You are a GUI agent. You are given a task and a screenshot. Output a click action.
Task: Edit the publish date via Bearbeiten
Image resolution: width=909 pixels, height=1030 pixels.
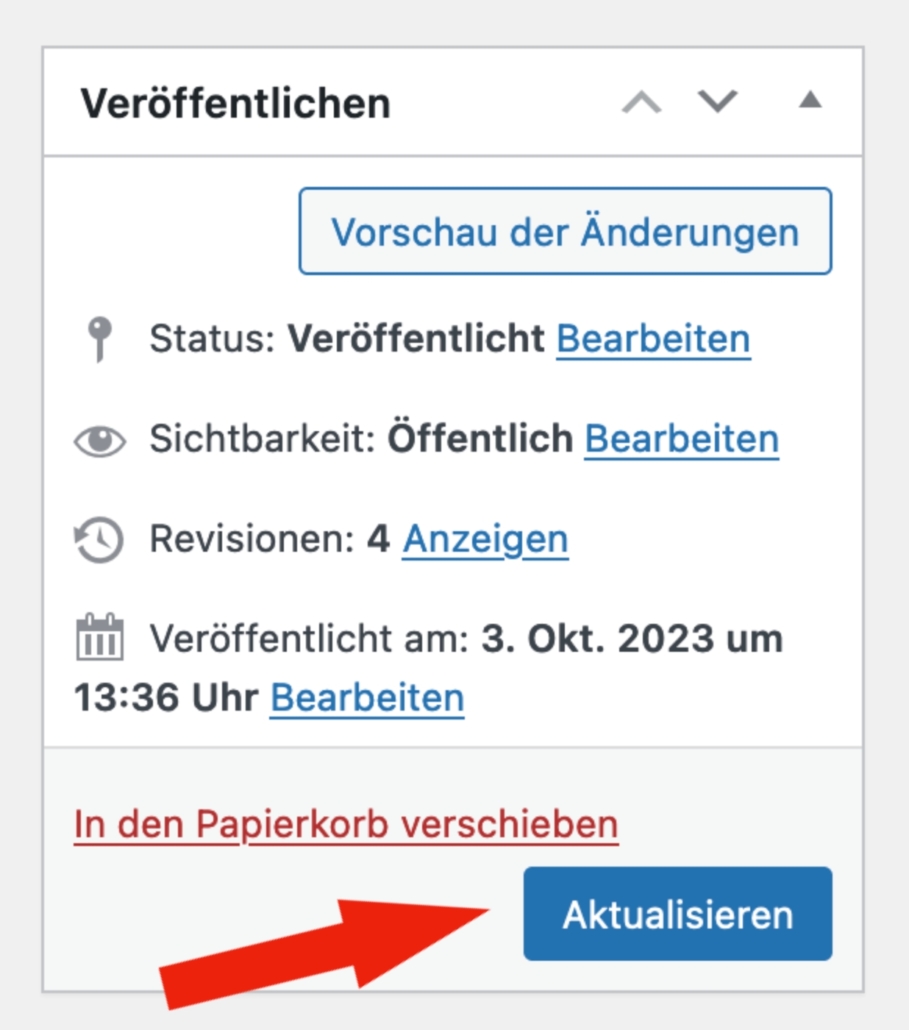click(367, 698)
